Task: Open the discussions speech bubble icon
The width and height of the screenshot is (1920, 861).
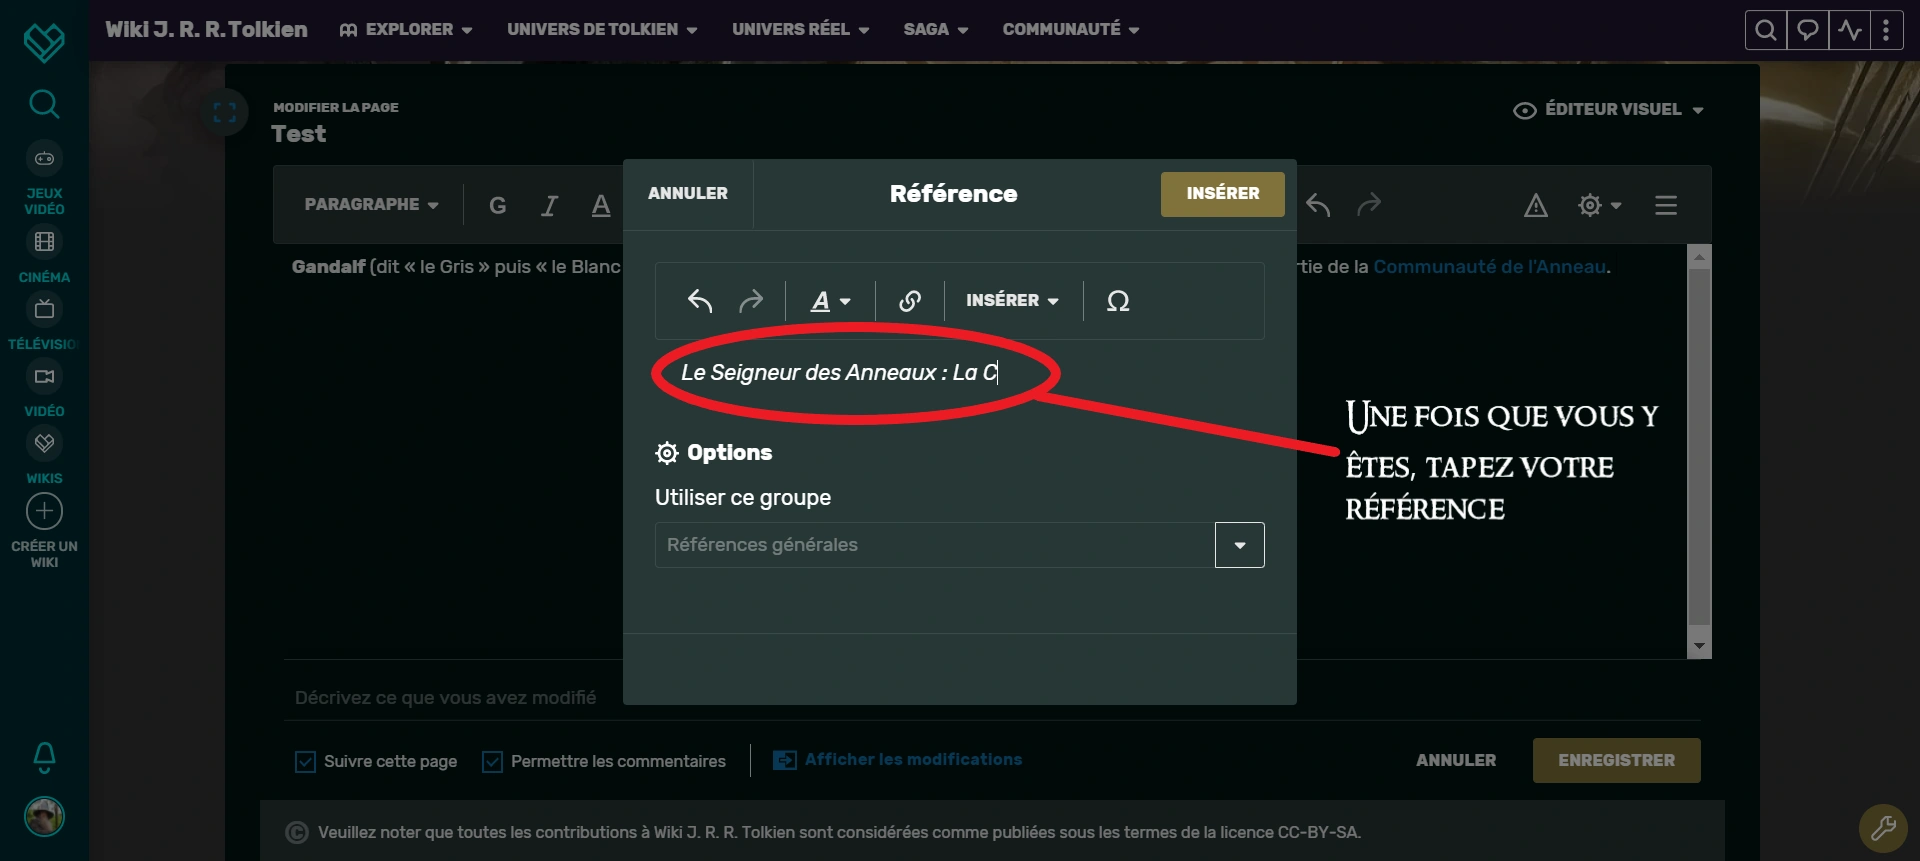Action: point(1808,30)
